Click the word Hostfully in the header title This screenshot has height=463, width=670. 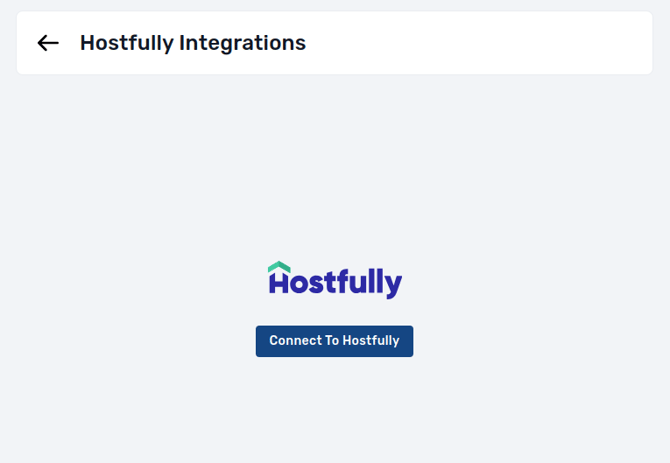(x=127, y=43)
